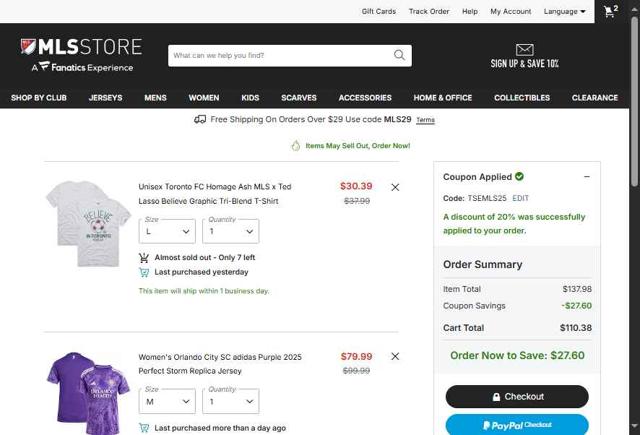Go to My Account
Screen dimensions: 640x435
click(x=511, y=11)
